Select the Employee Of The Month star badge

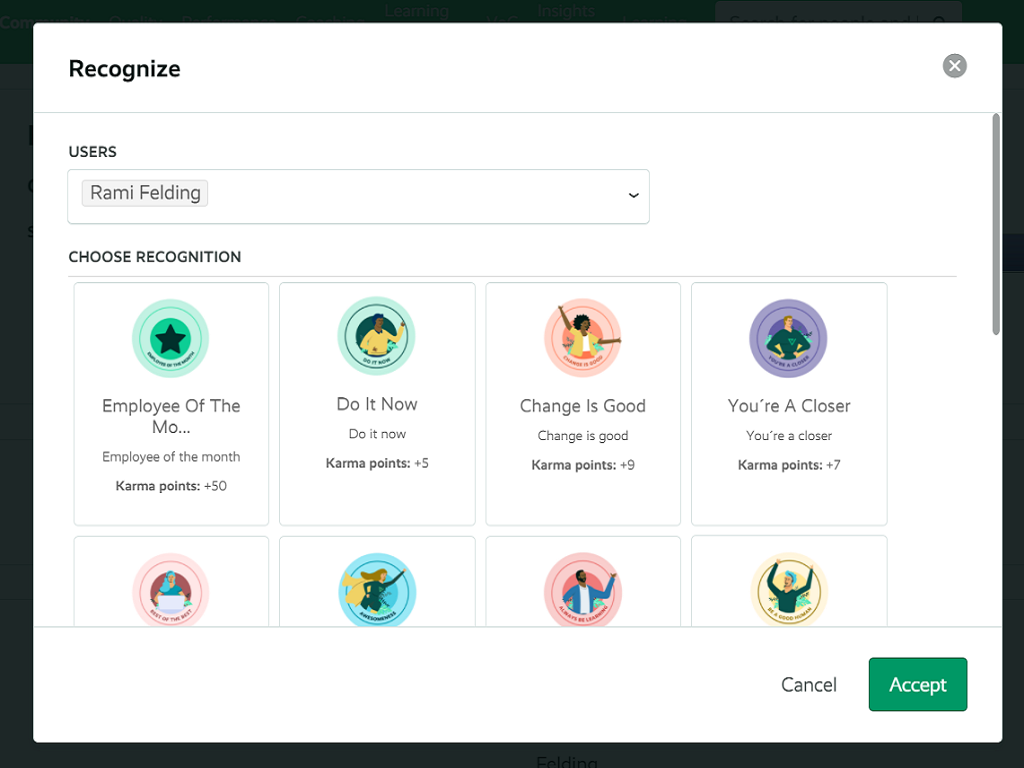(171, 339)
